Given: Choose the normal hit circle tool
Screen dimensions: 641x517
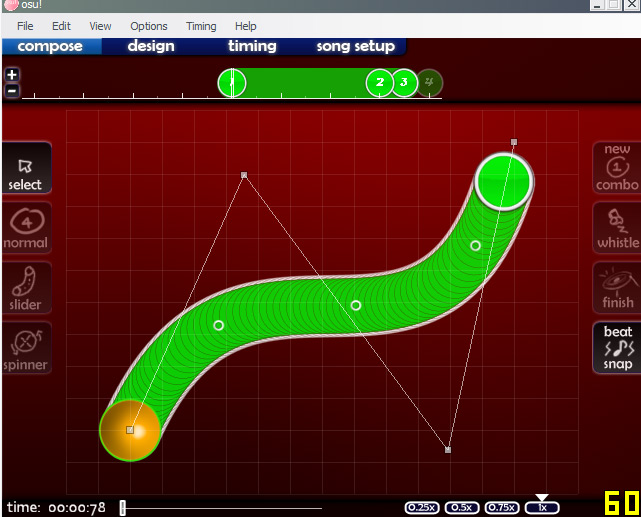Looking at the screenshot, I should coord(26,228).
